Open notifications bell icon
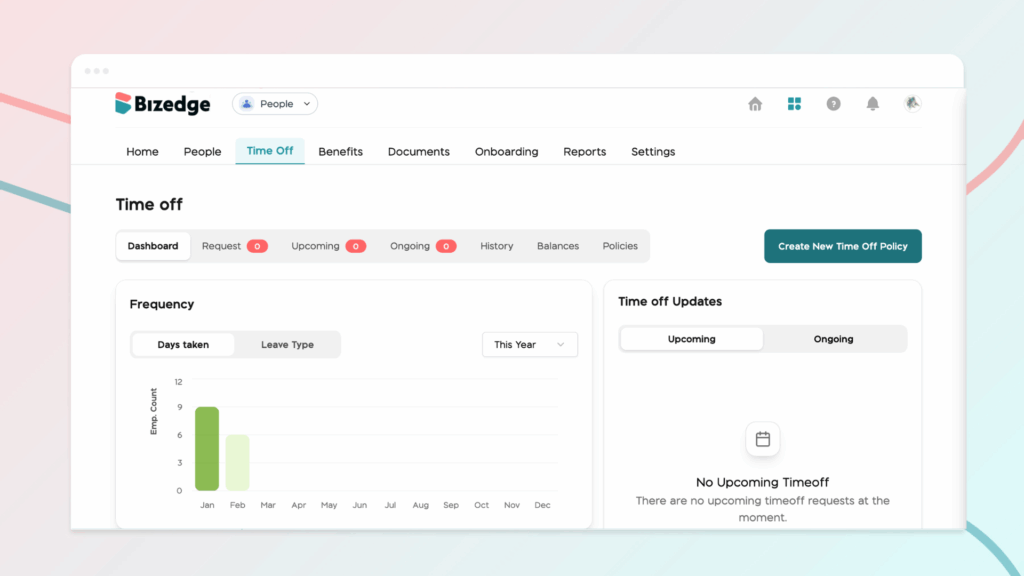The width and height of the screenshot is (1024, 576). point(872,104)
